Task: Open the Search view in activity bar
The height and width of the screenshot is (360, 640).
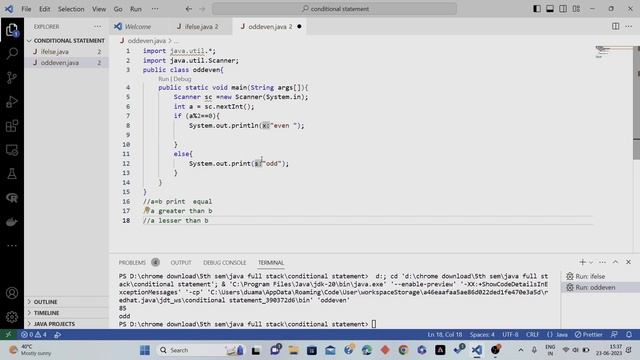Action: click(12, 53)
